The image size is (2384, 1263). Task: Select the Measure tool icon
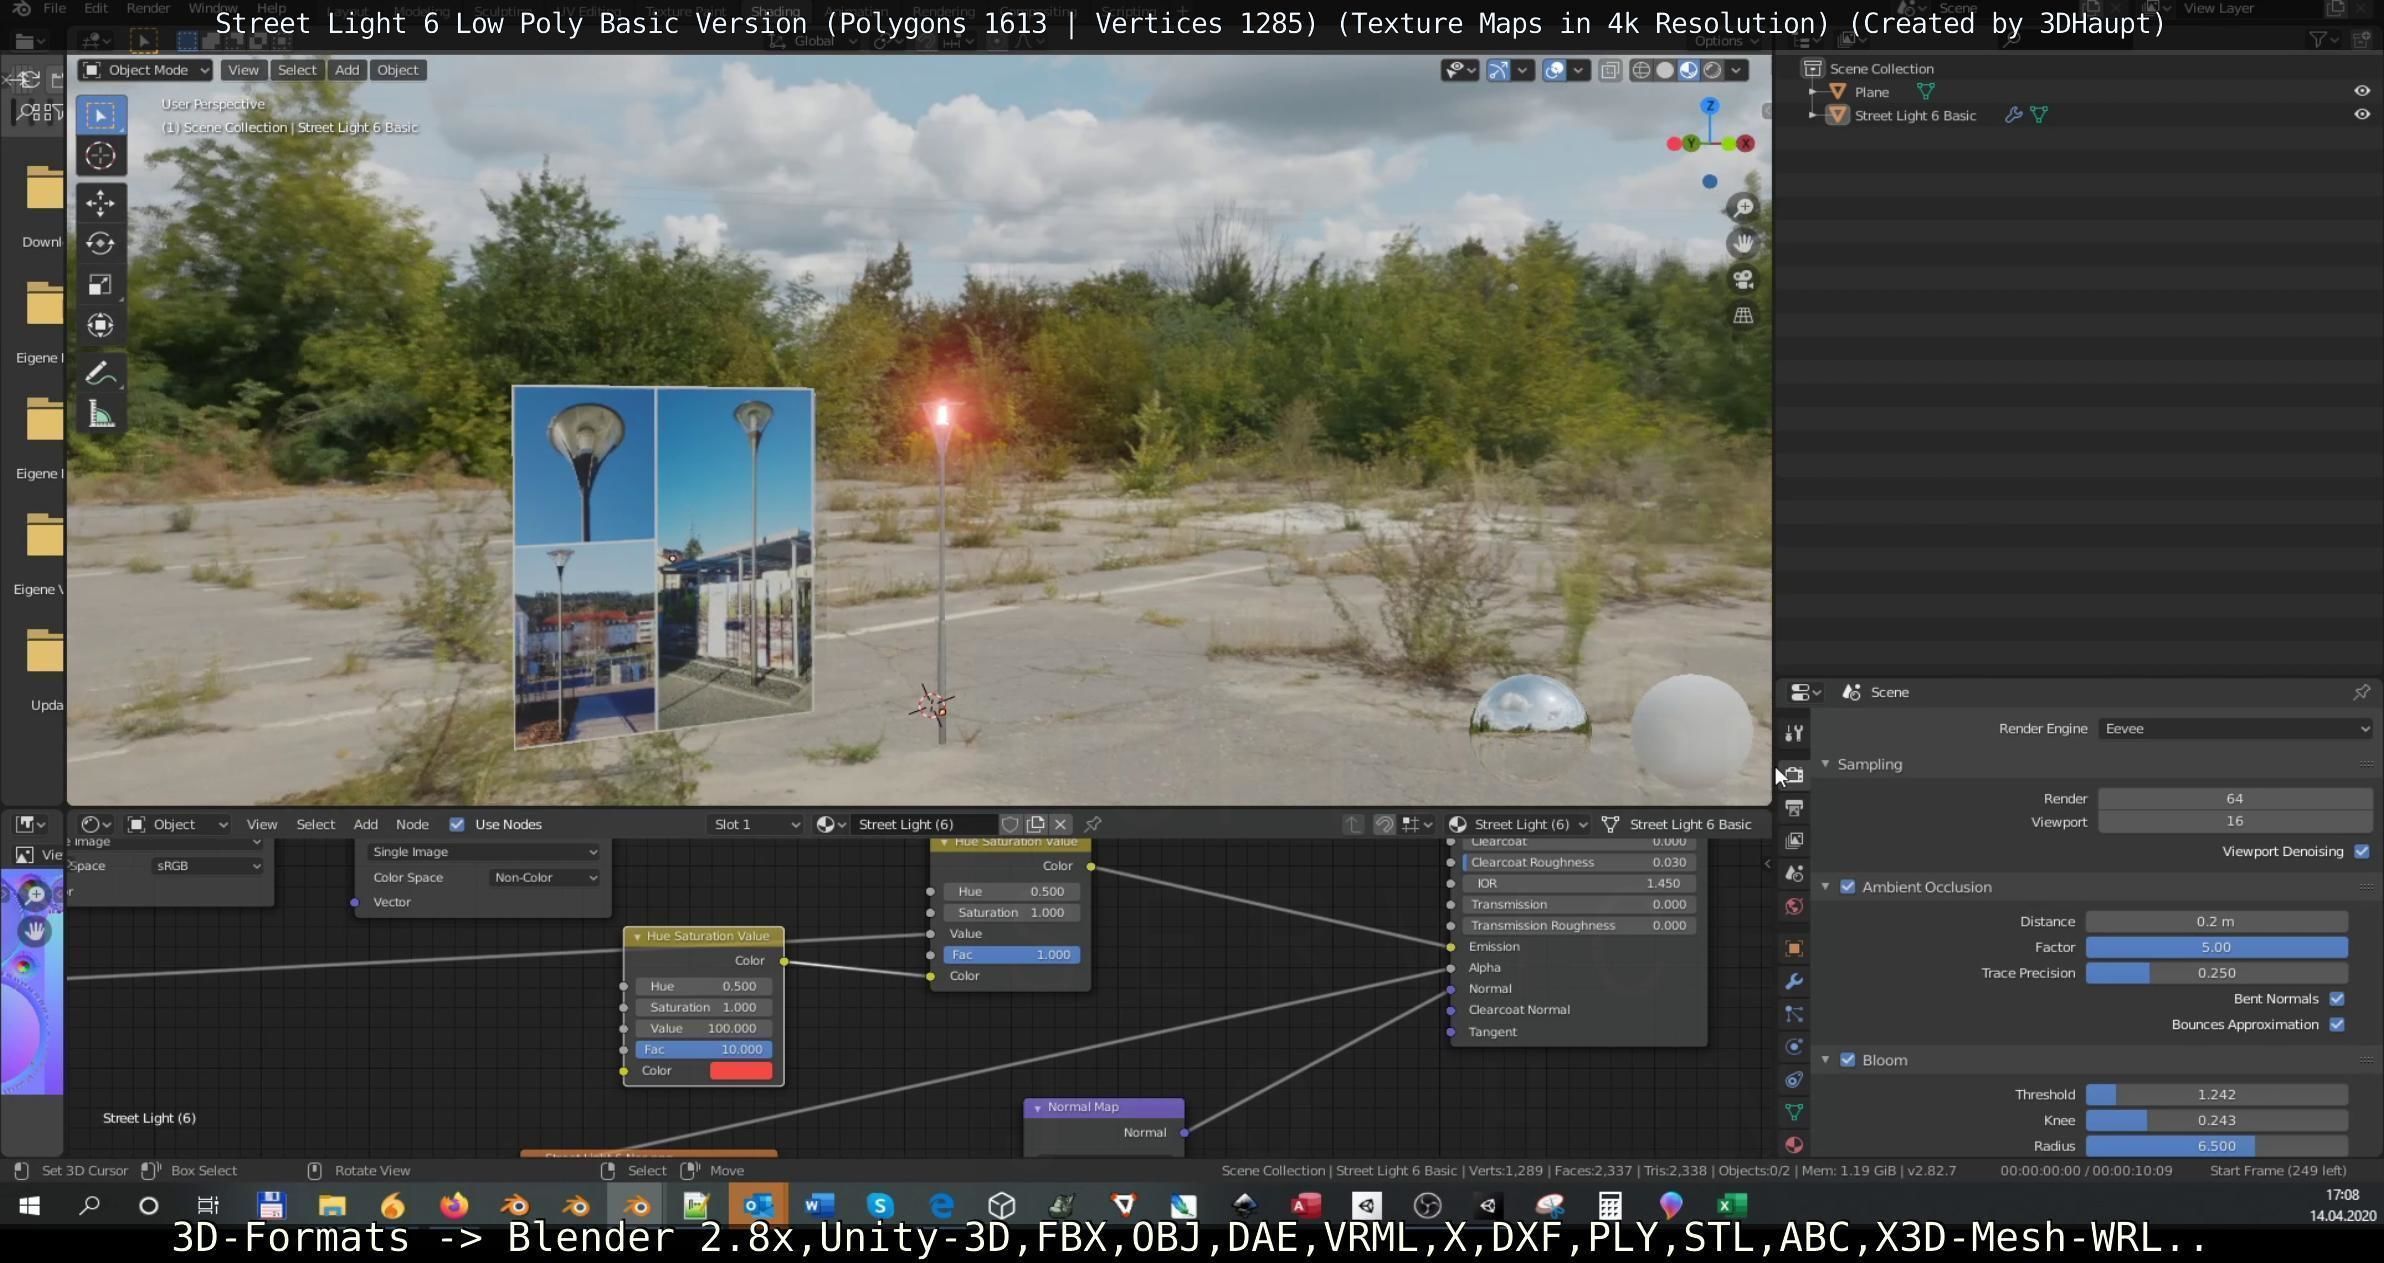point(100,414)
